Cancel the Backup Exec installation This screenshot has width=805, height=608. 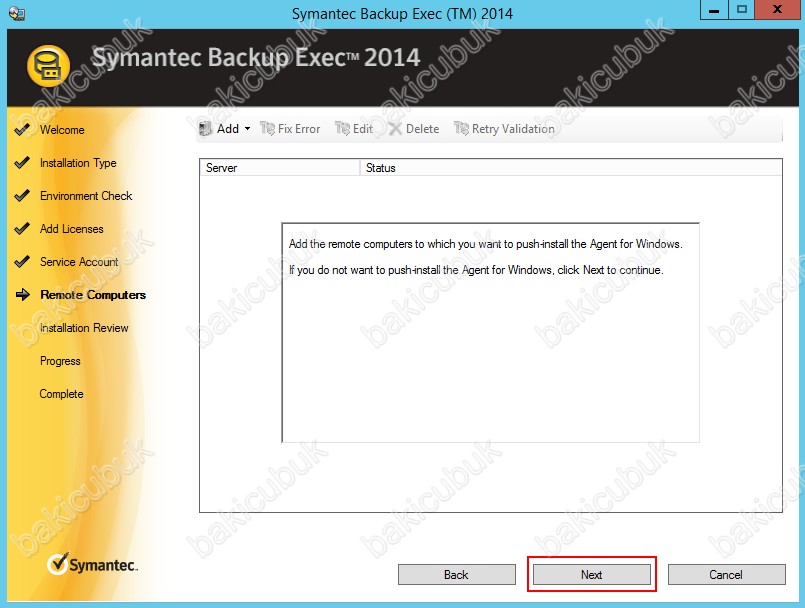(726, 575)
